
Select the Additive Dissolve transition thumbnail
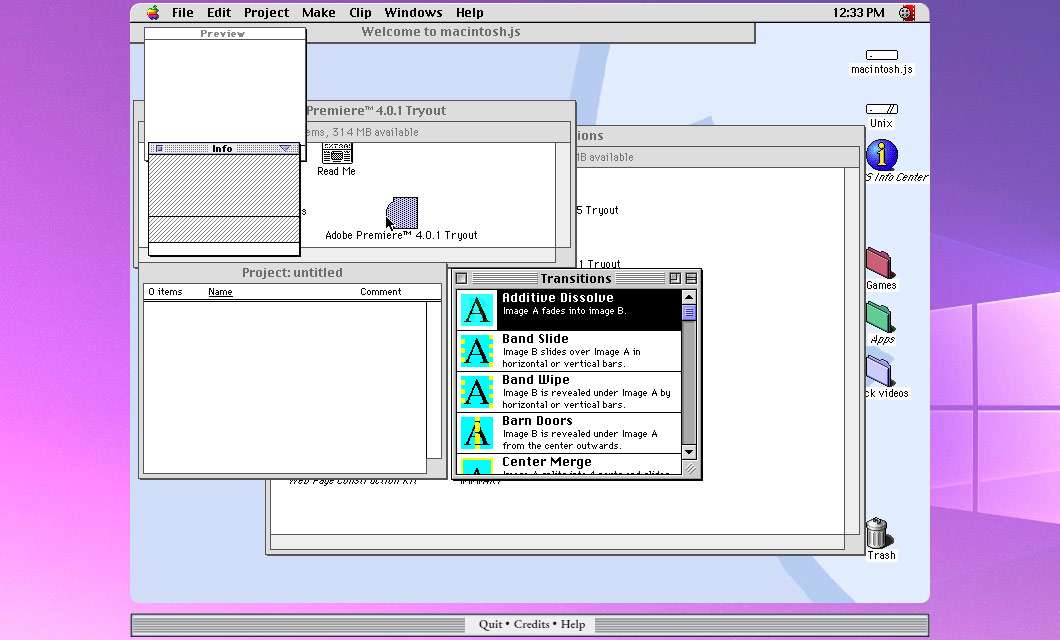pos(477,310)
